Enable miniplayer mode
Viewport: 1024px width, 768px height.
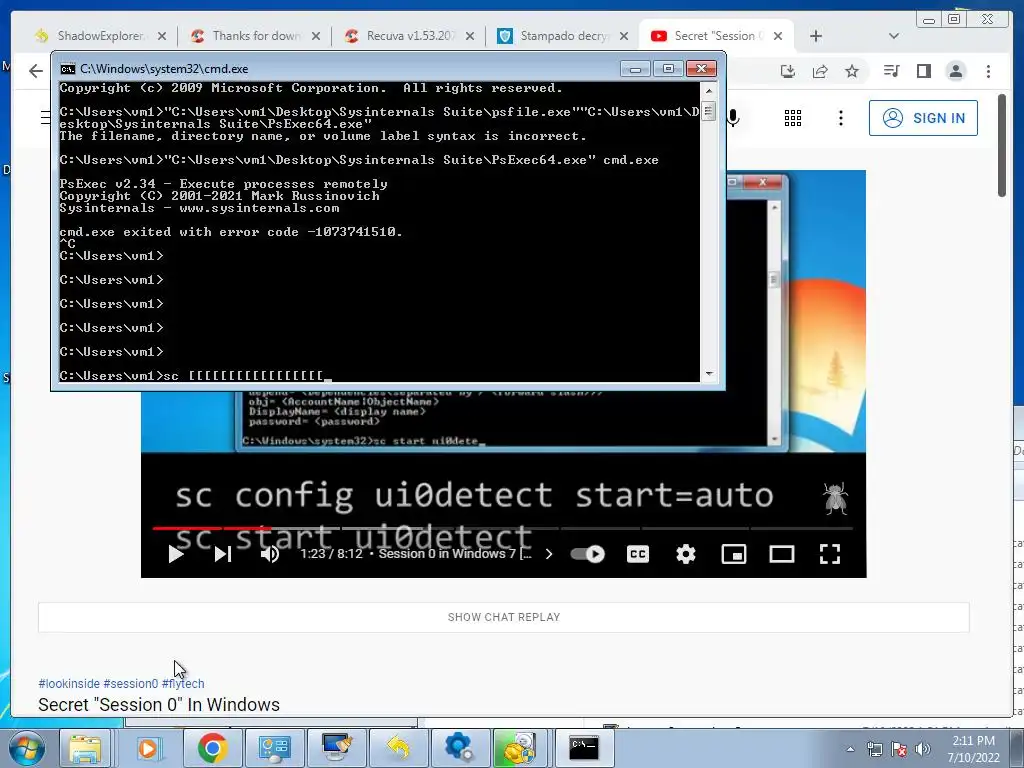coord(734,554)
